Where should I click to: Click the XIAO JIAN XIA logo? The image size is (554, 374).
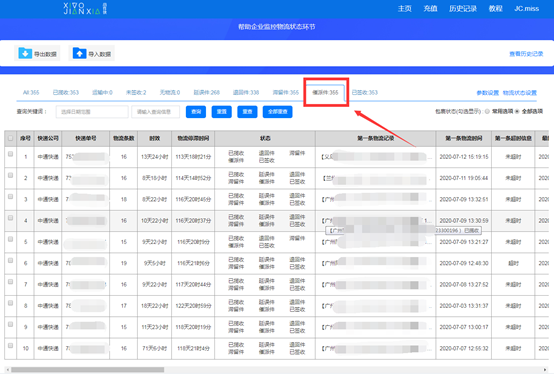point(85,8)
